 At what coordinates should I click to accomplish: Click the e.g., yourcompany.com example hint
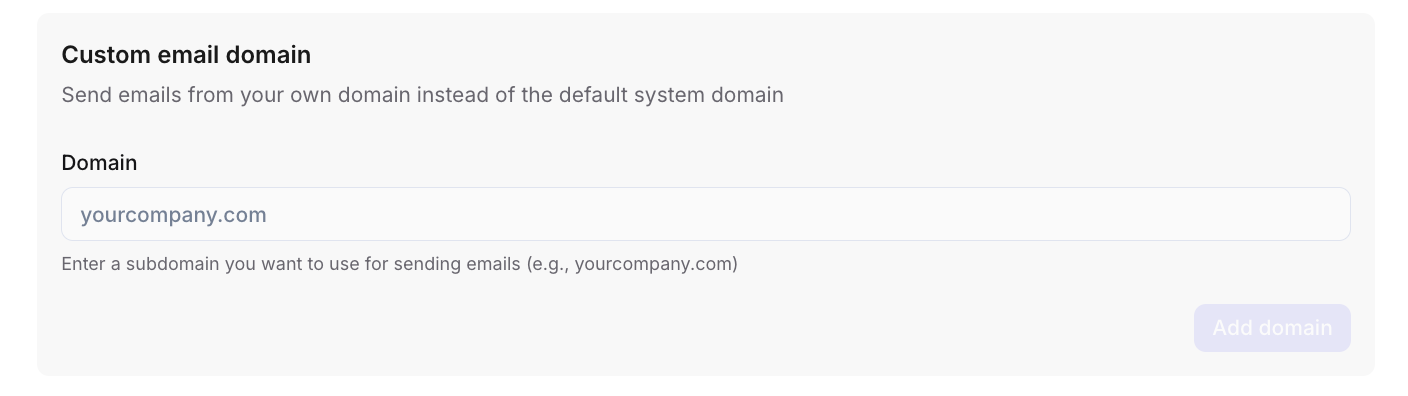632,264
